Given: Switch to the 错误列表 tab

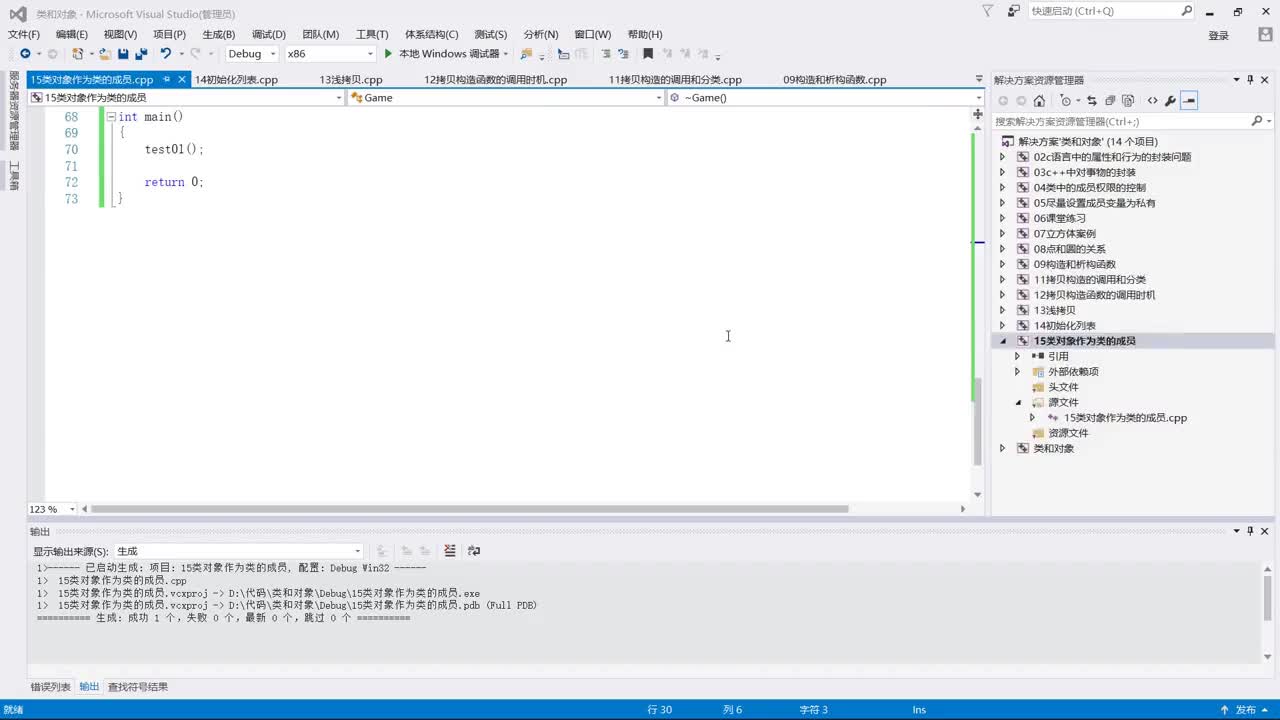Looking at the screenshot, I should click(x=50, y=687).
